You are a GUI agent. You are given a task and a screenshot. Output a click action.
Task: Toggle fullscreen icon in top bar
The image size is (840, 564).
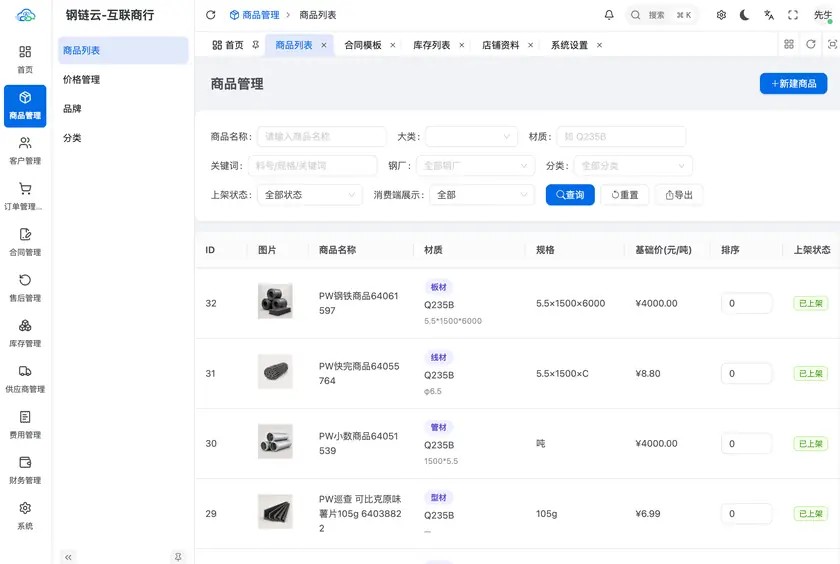793,15
